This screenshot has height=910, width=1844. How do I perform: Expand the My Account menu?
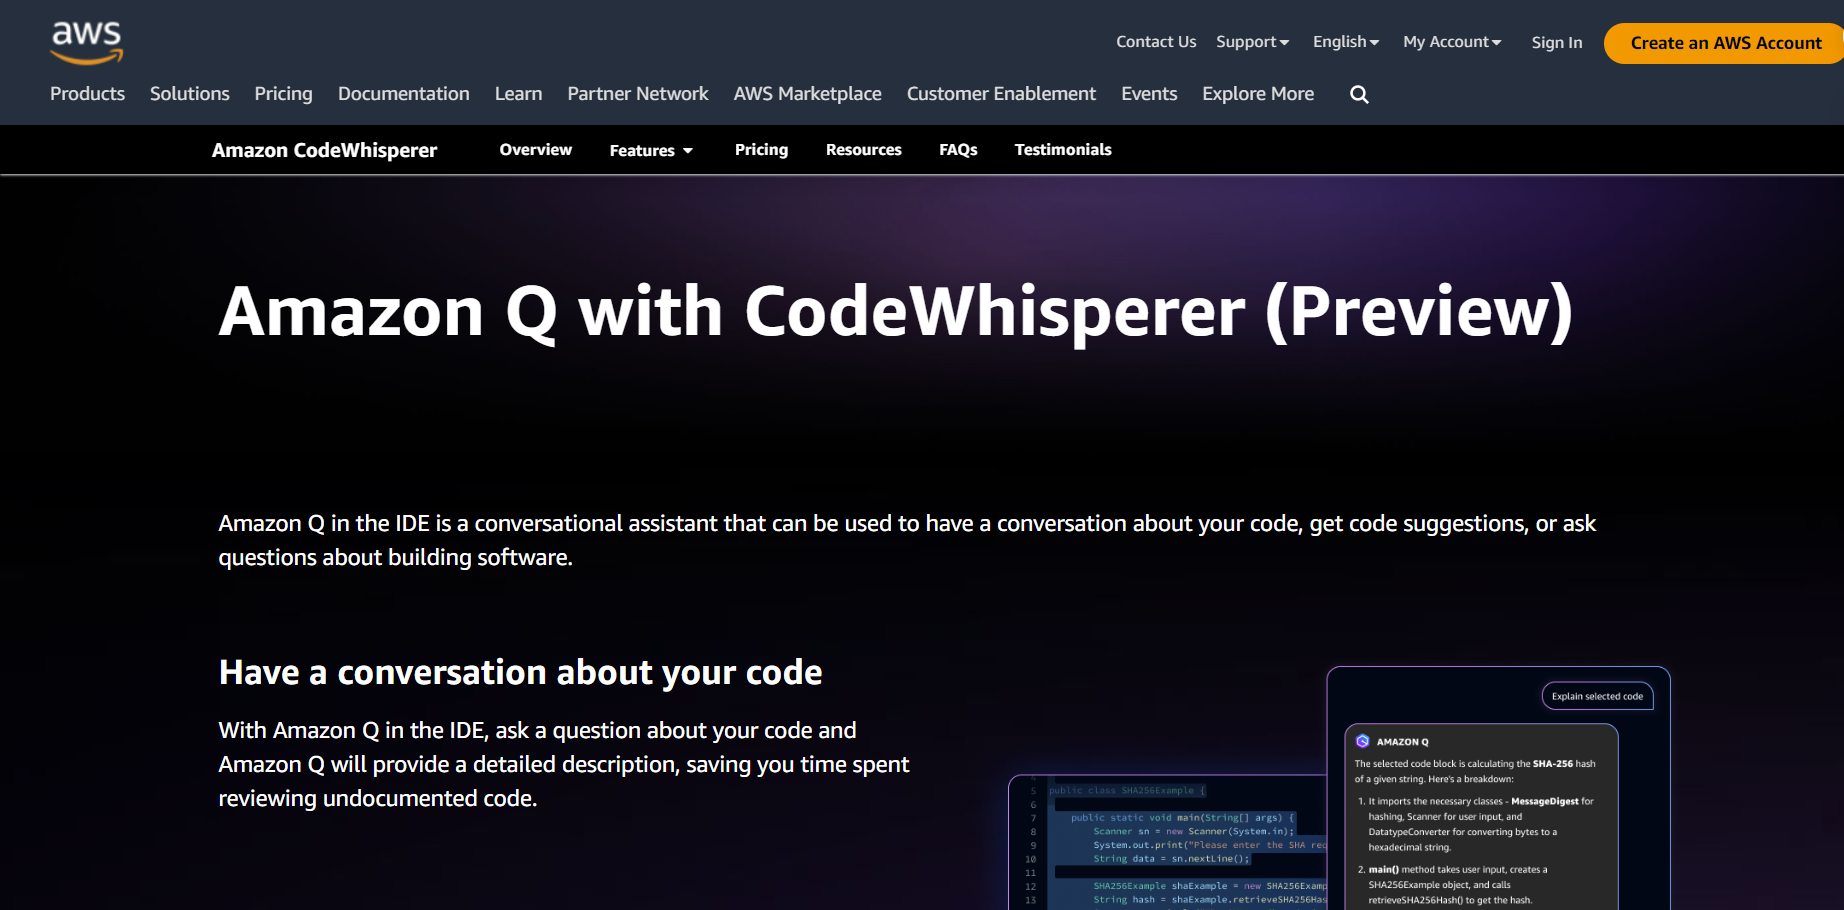[x=1452, y=42]
